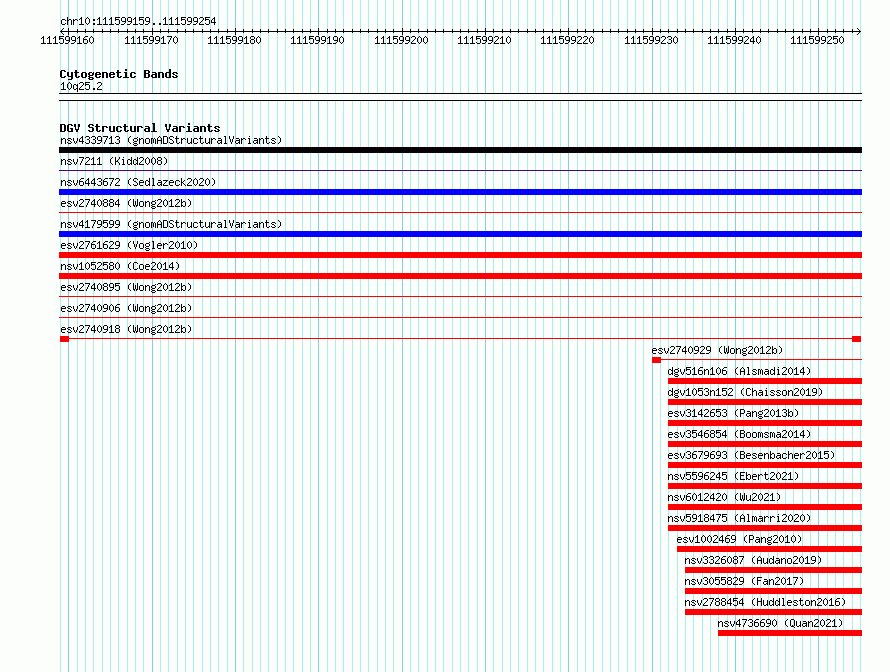Viewport: 890px width, 672px height.
Task: Open nsv1052580 (Coe2014) variant
Action: [x=120, y=266]
